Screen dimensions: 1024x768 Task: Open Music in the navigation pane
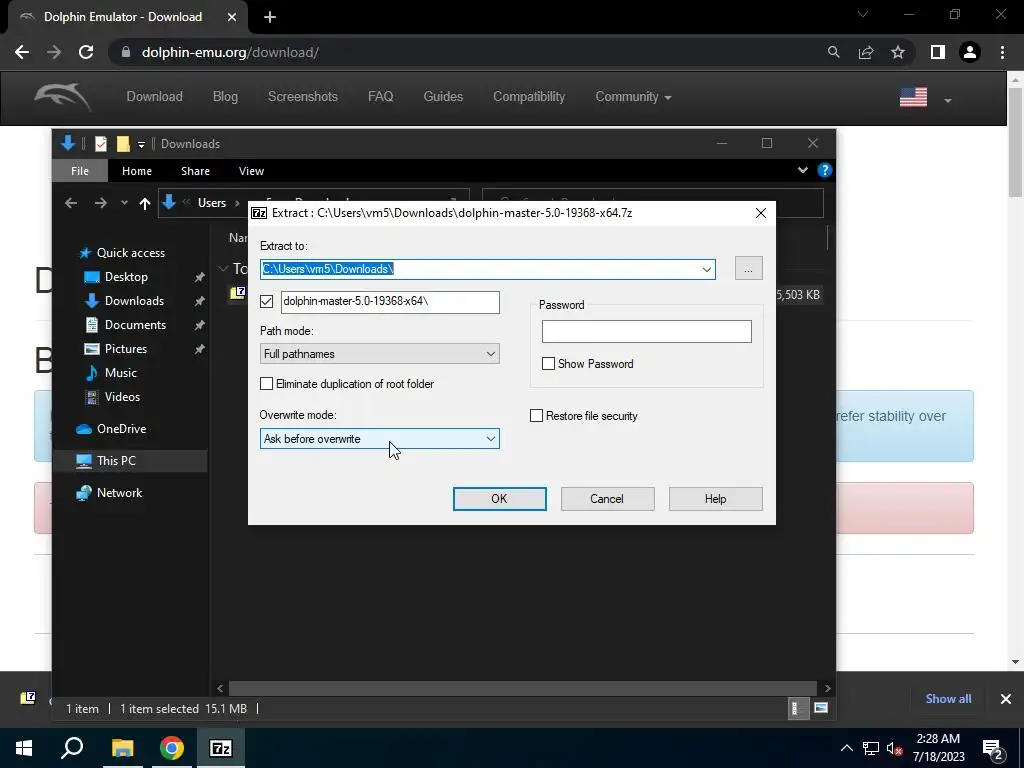pos(121,373)
